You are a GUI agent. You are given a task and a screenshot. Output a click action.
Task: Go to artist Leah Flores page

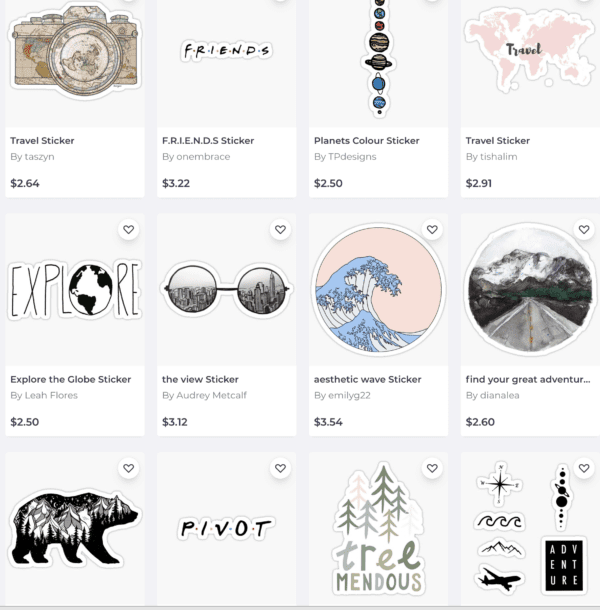click(x=44, y=395)
